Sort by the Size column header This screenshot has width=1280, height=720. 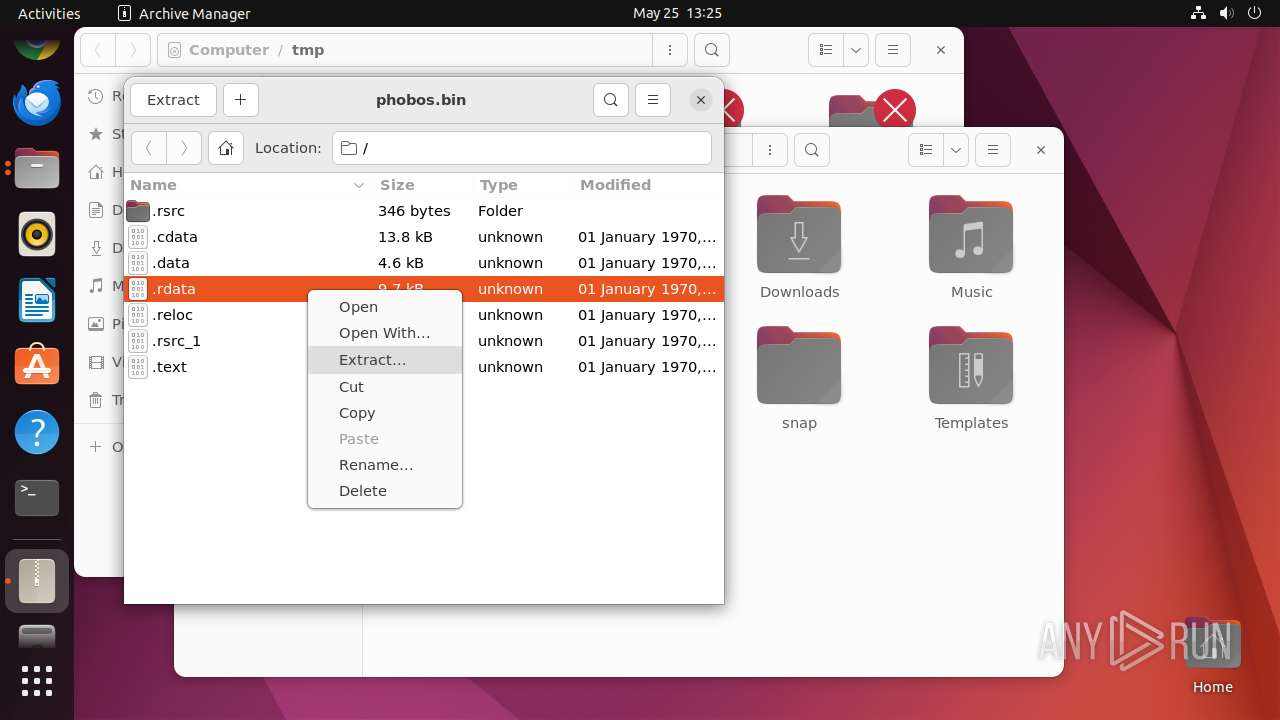point(422,185)
